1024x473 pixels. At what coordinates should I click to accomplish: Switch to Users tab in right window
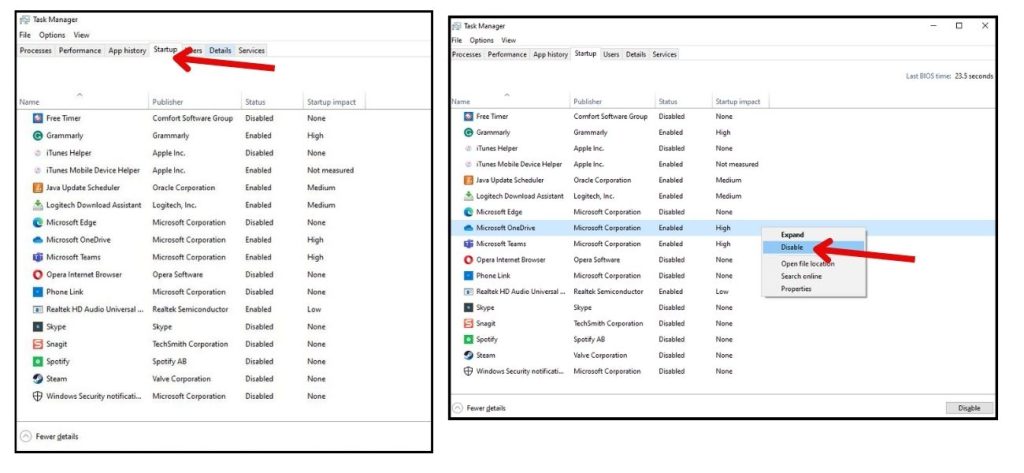pos(611,55)
